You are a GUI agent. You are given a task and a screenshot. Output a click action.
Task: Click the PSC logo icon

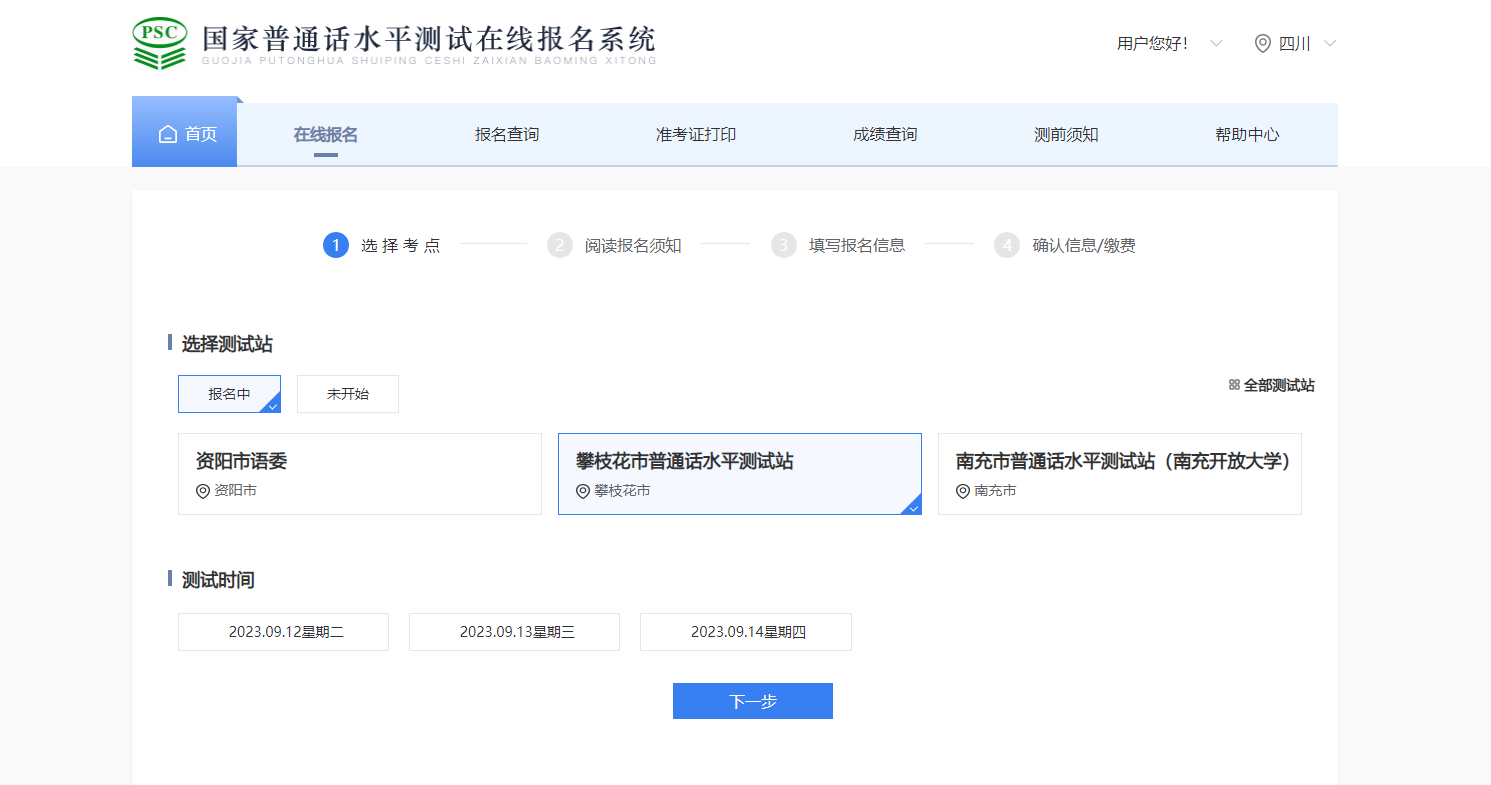(x=159, y=43)
